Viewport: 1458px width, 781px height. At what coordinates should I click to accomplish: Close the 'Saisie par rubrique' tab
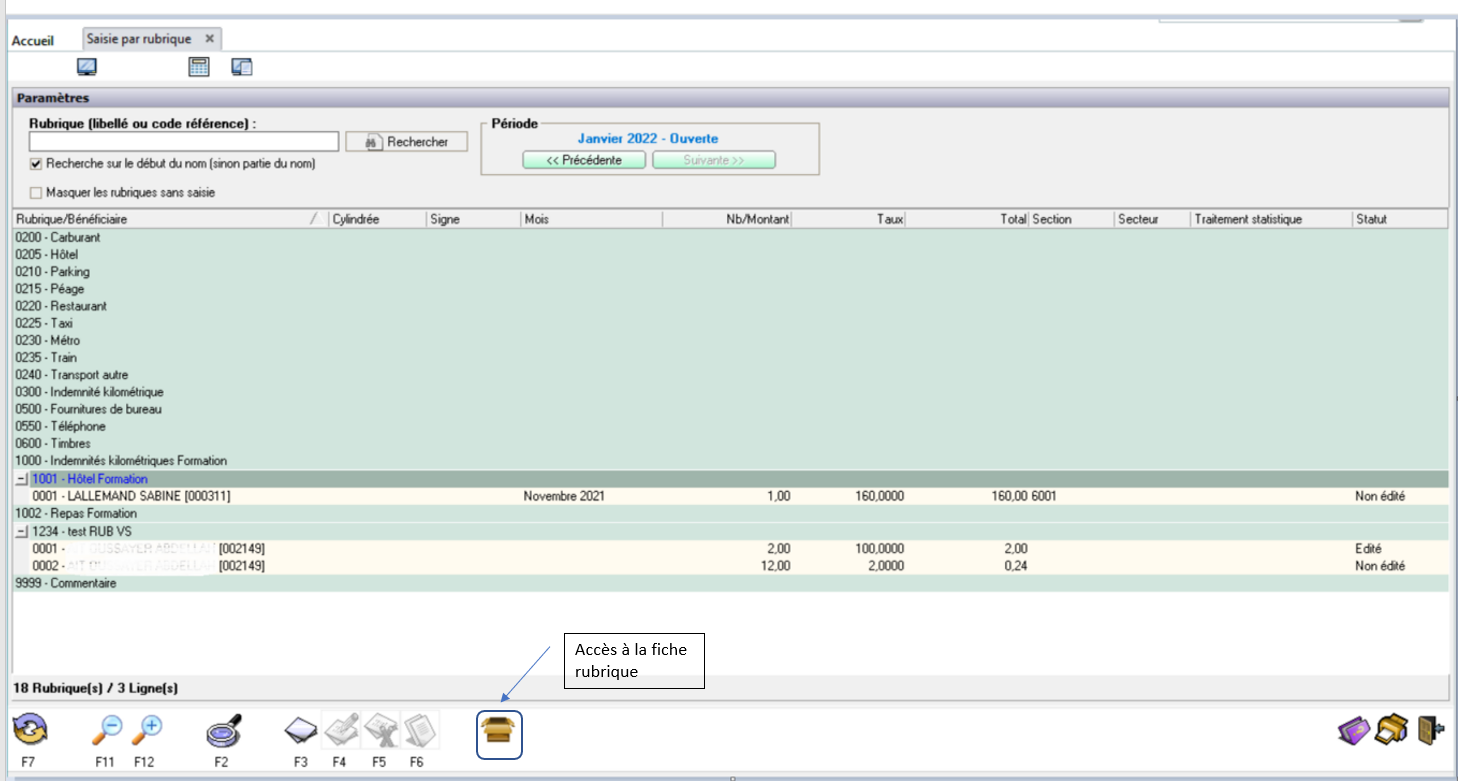210,39
